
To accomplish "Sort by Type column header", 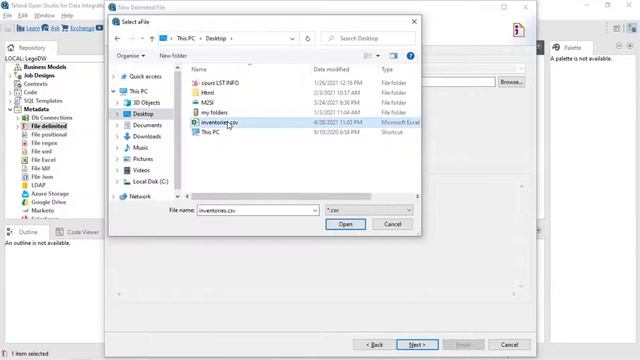I will coord(387,69).
